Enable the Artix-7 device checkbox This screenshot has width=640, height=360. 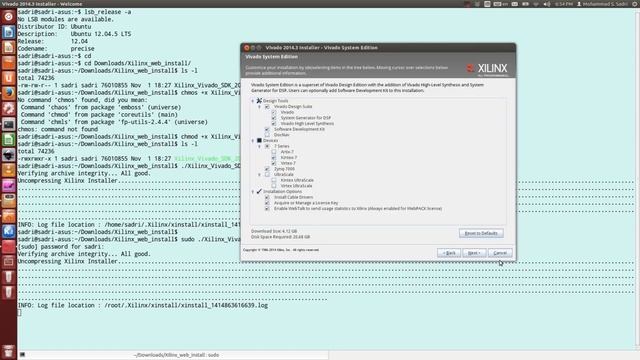(x=273, y=152)
